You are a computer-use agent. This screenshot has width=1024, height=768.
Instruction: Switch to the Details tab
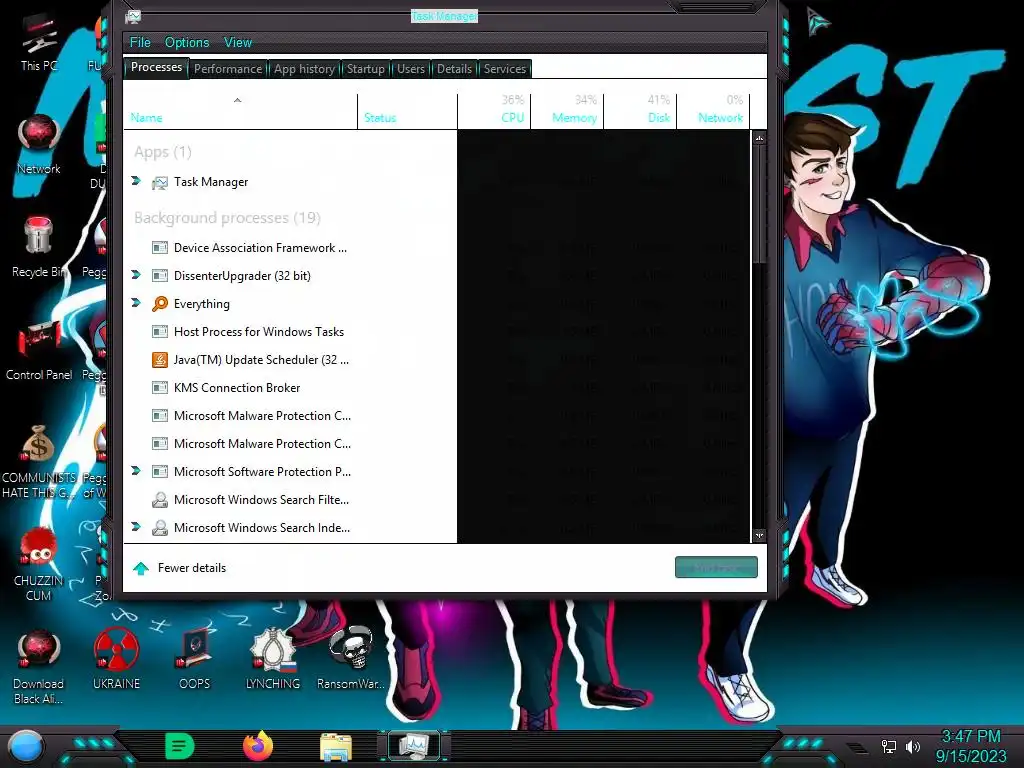tap(455, 69)
